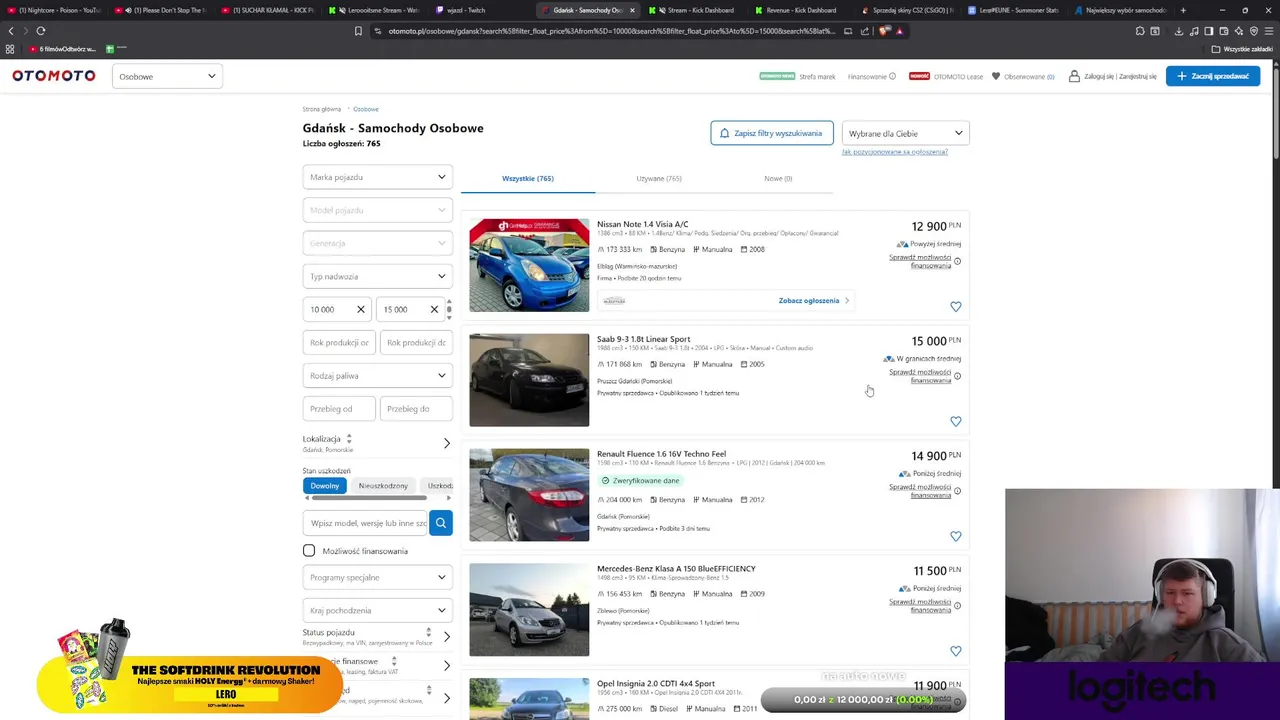Open the Strefa marek link
This screenshot has height=720, width=1280.
[817, 76]
